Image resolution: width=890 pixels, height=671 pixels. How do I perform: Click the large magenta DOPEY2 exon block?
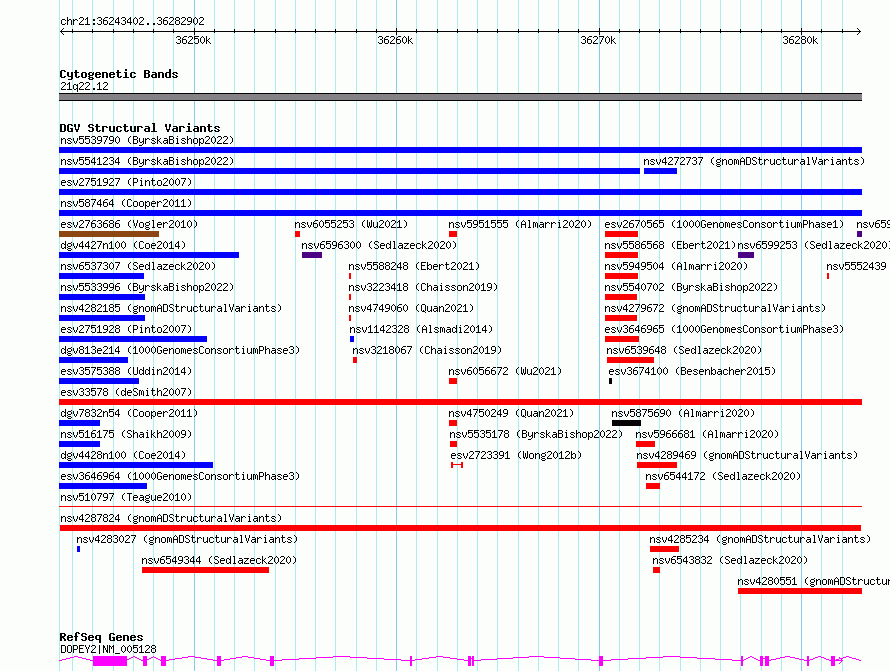[x=110, y=661]
